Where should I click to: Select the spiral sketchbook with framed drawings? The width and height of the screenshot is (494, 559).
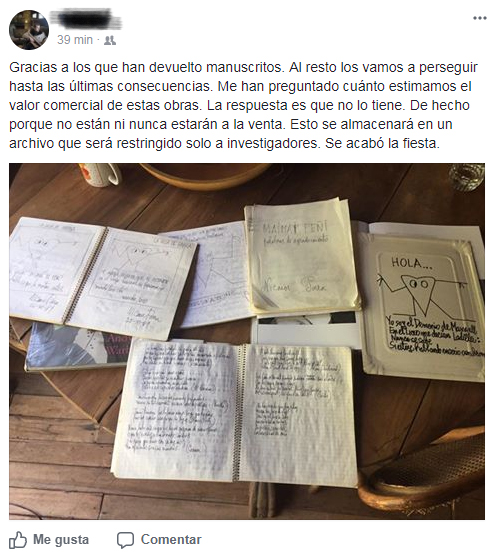pos(102,277)
